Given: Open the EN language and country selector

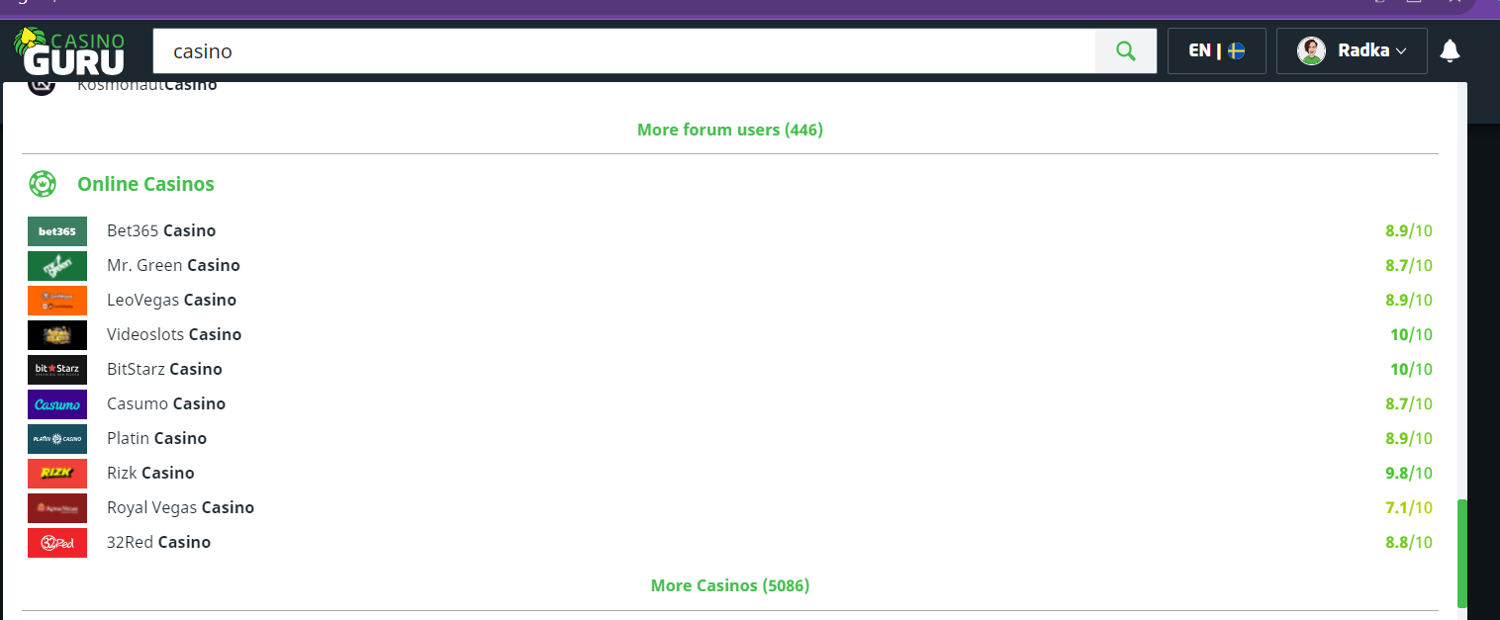Looking at the screenshot, I should pos(1216,51).
